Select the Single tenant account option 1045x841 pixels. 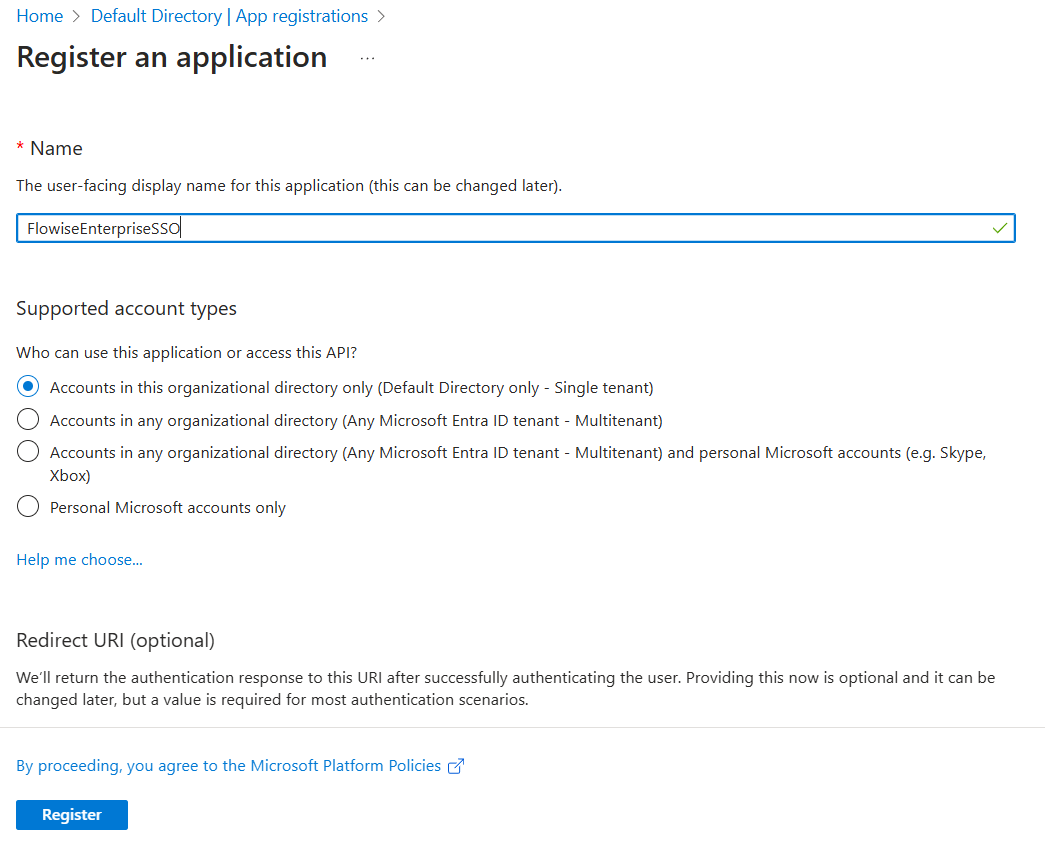click(29, 387)
